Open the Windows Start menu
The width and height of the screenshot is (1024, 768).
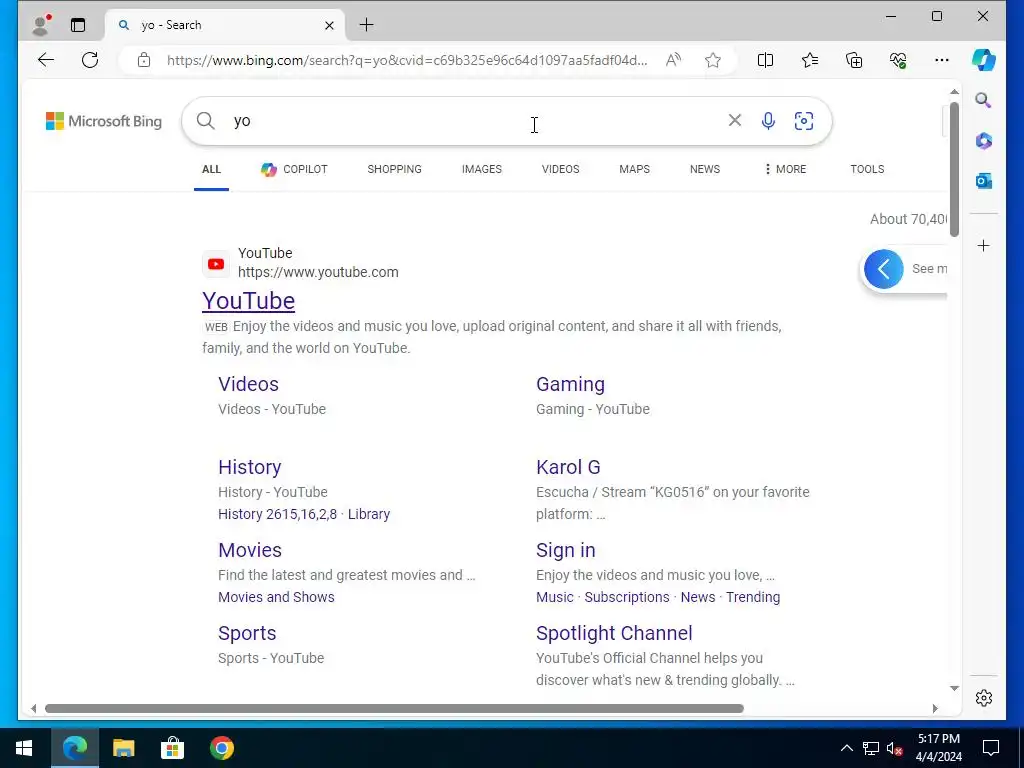point(24,748)
